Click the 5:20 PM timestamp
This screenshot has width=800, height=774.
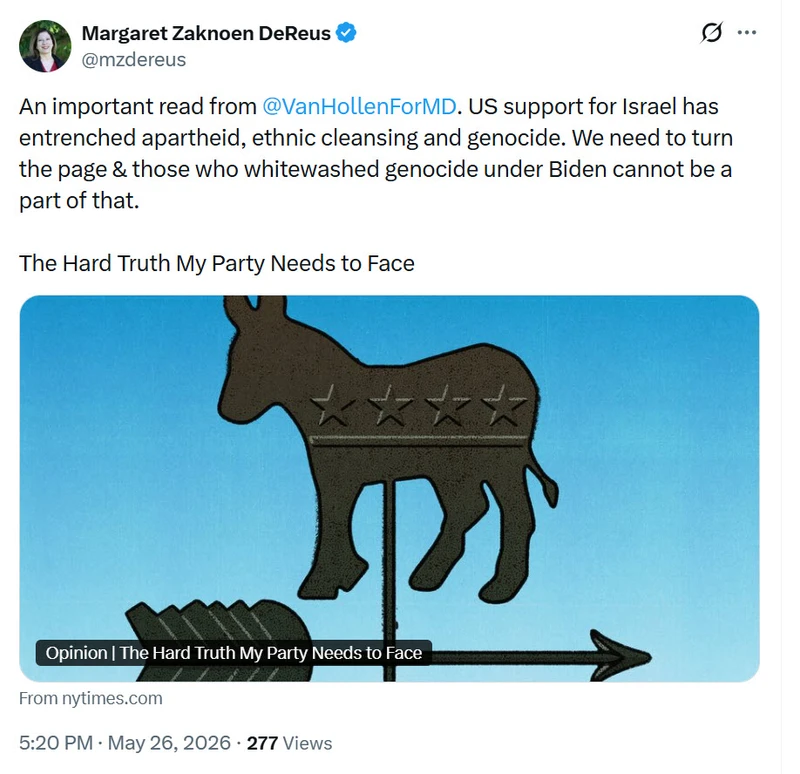(x=56, y=743)
